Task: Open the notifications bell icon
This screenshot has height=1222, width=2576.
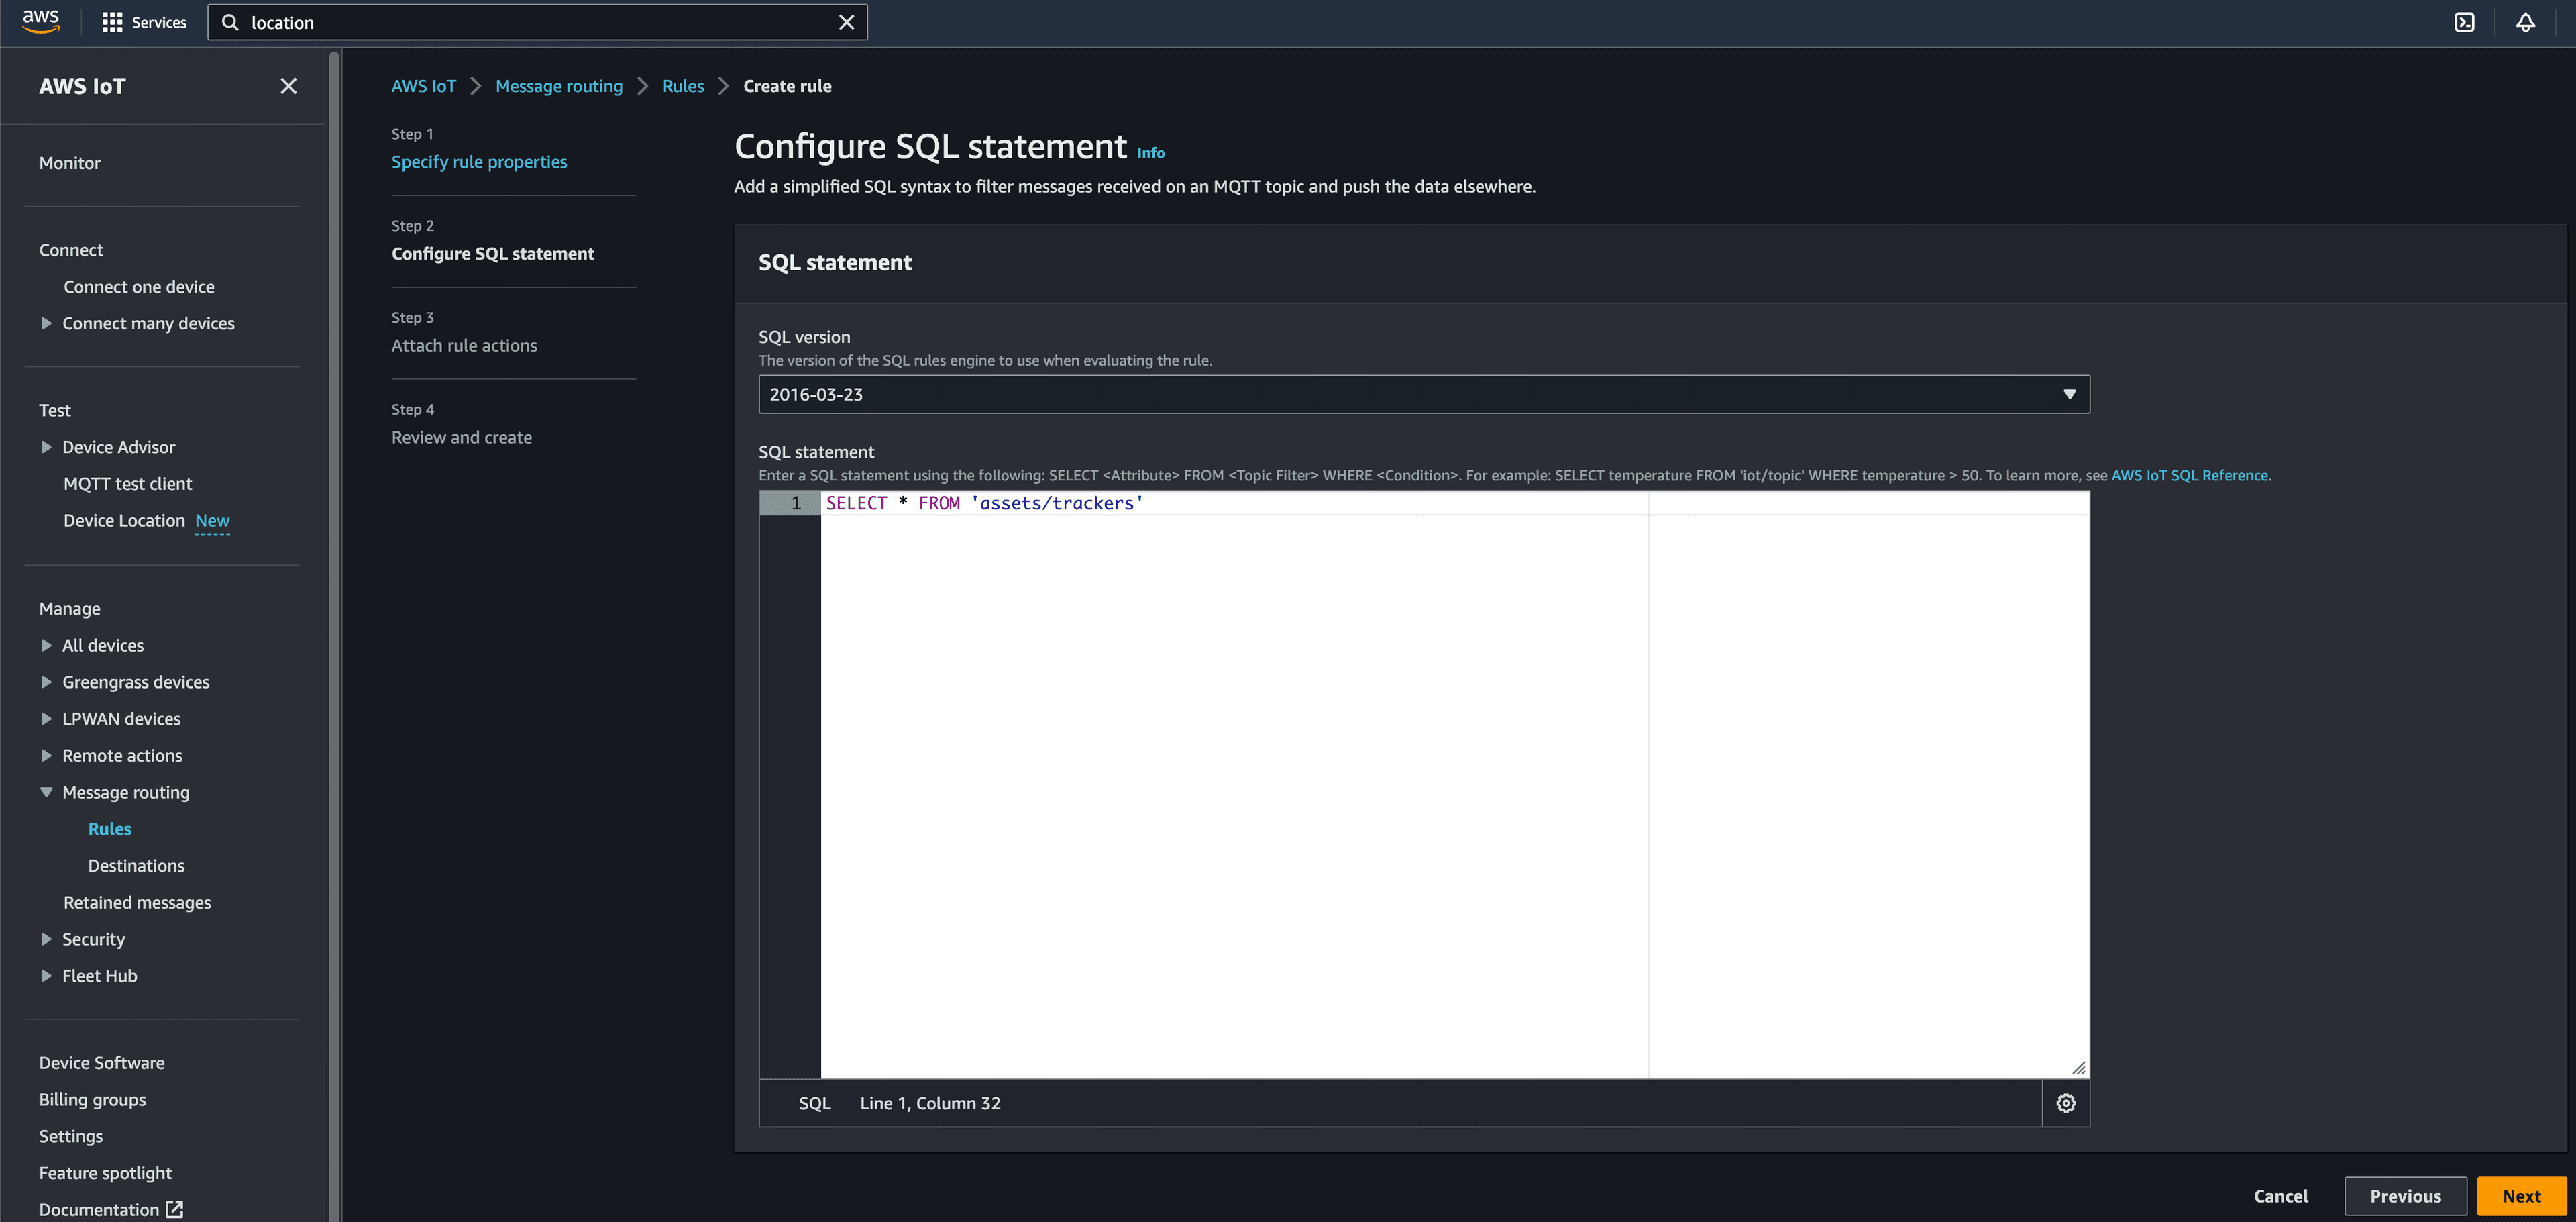Action: (x=2525, y=22)
